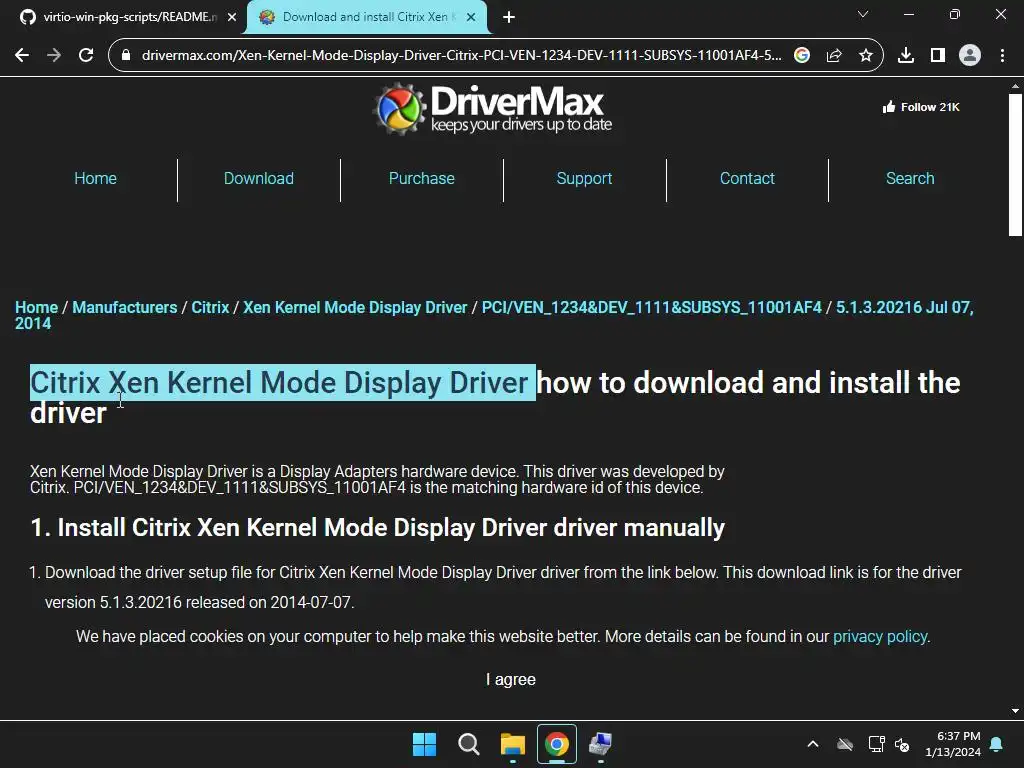Close the Citrix Xen download tab
Viewport: 1024px width, 768px height.
(471, 17)
